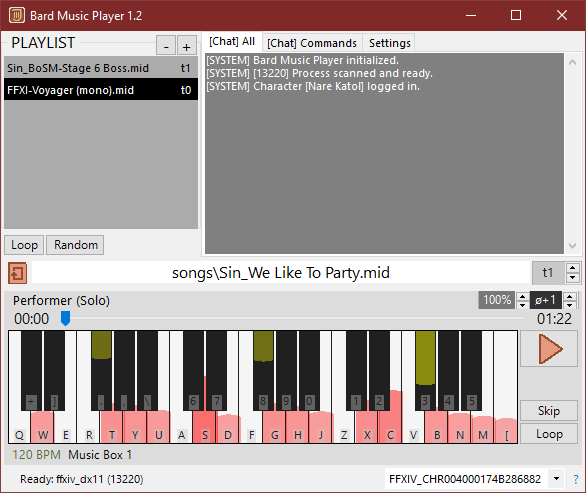This screenshot has height=493, width=586.
Task: Click the Bard Music Player app icon
Action: 16,15
